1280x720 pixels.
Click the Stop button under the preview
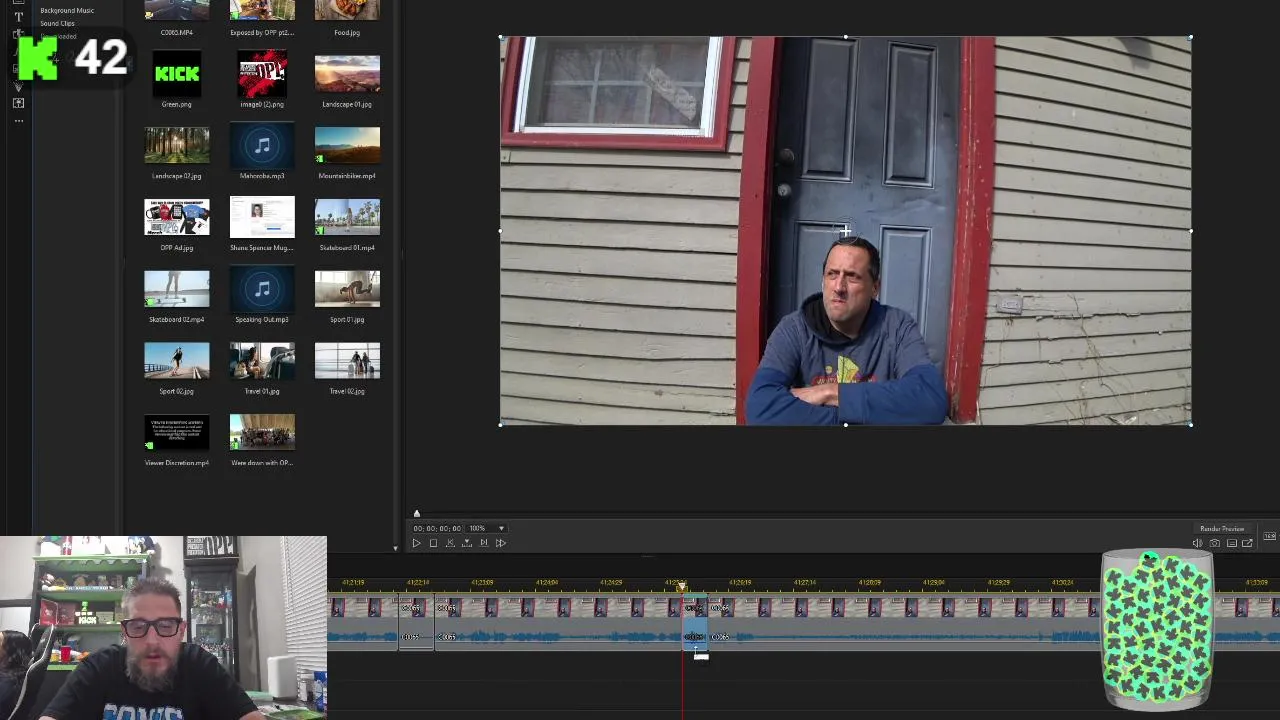click(433, 543)
